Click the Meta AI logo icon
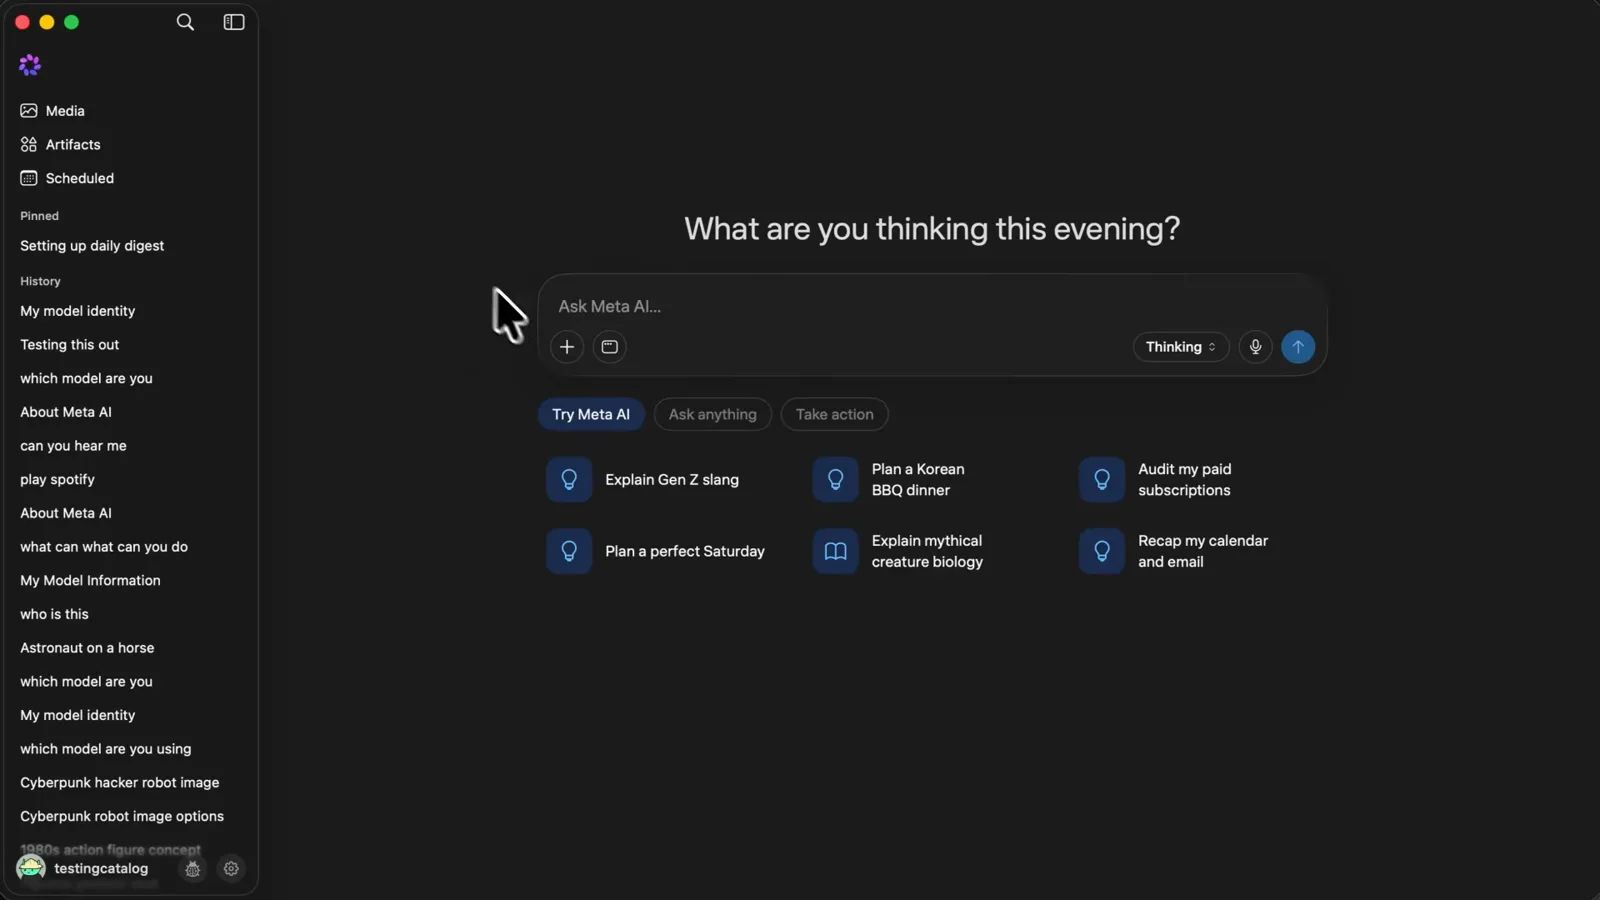The width and height of the screenshot is (1600, 900). click(30, 65)
